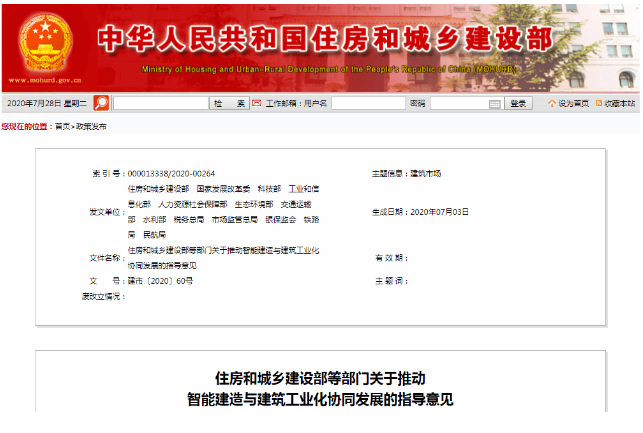Click the home icon beside 设为首页
Viewport: 643px width, 433px height.
pyautogui.click(x=552, y=103)
